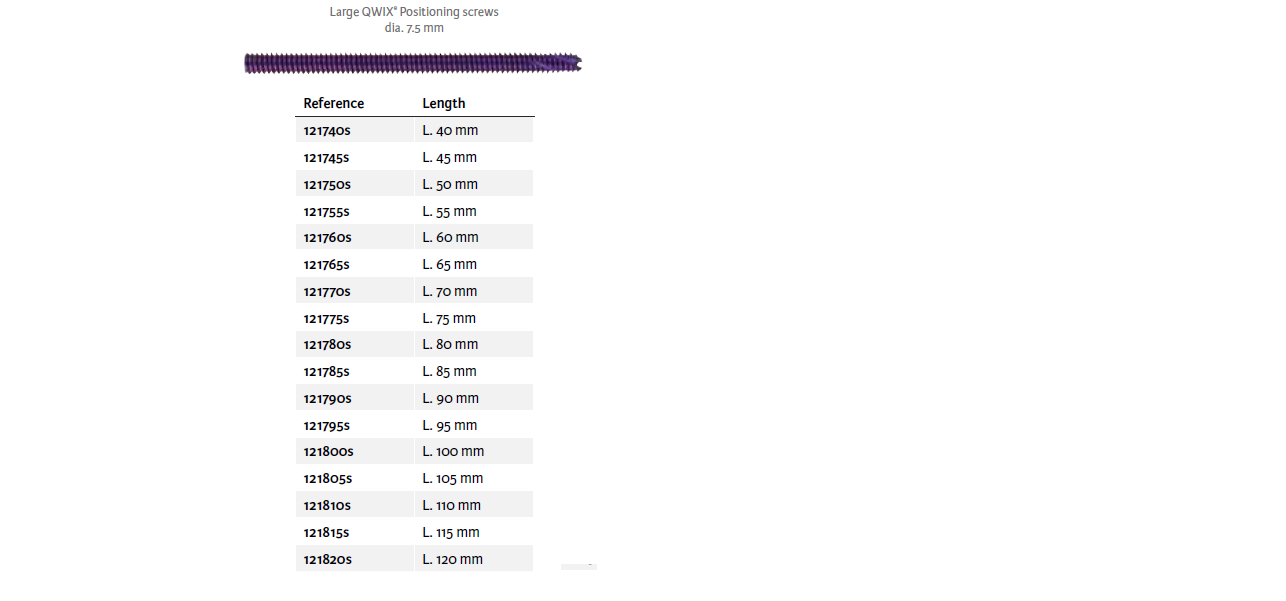Click the L. 55 mm length entry
Image resolution: width=1286 pixels, height=601 pixels.
449,212
